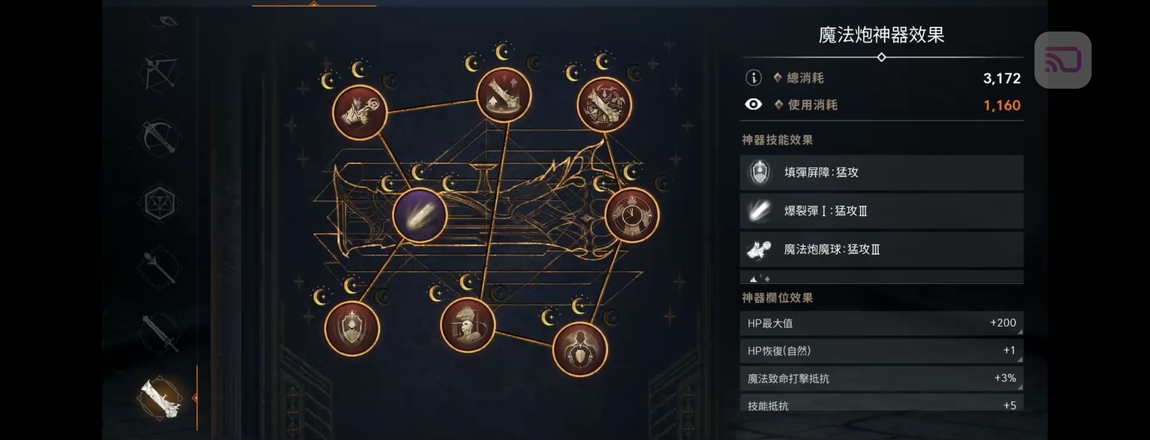1150x440 pixels.
Task: Select the sword weapon icon in sidebar
Action: pyautogui.click(x=160, y=333)
